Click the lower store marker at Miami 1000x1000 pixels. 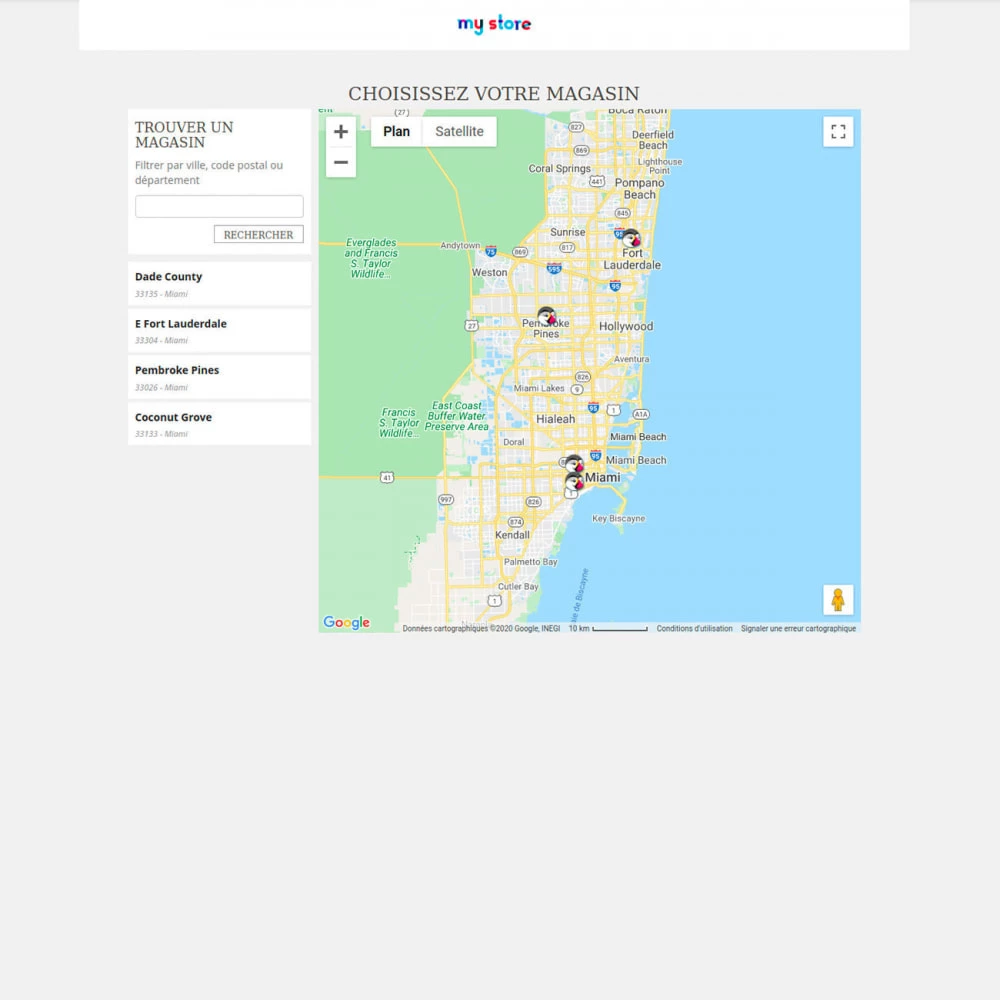[x=574, y=484]
